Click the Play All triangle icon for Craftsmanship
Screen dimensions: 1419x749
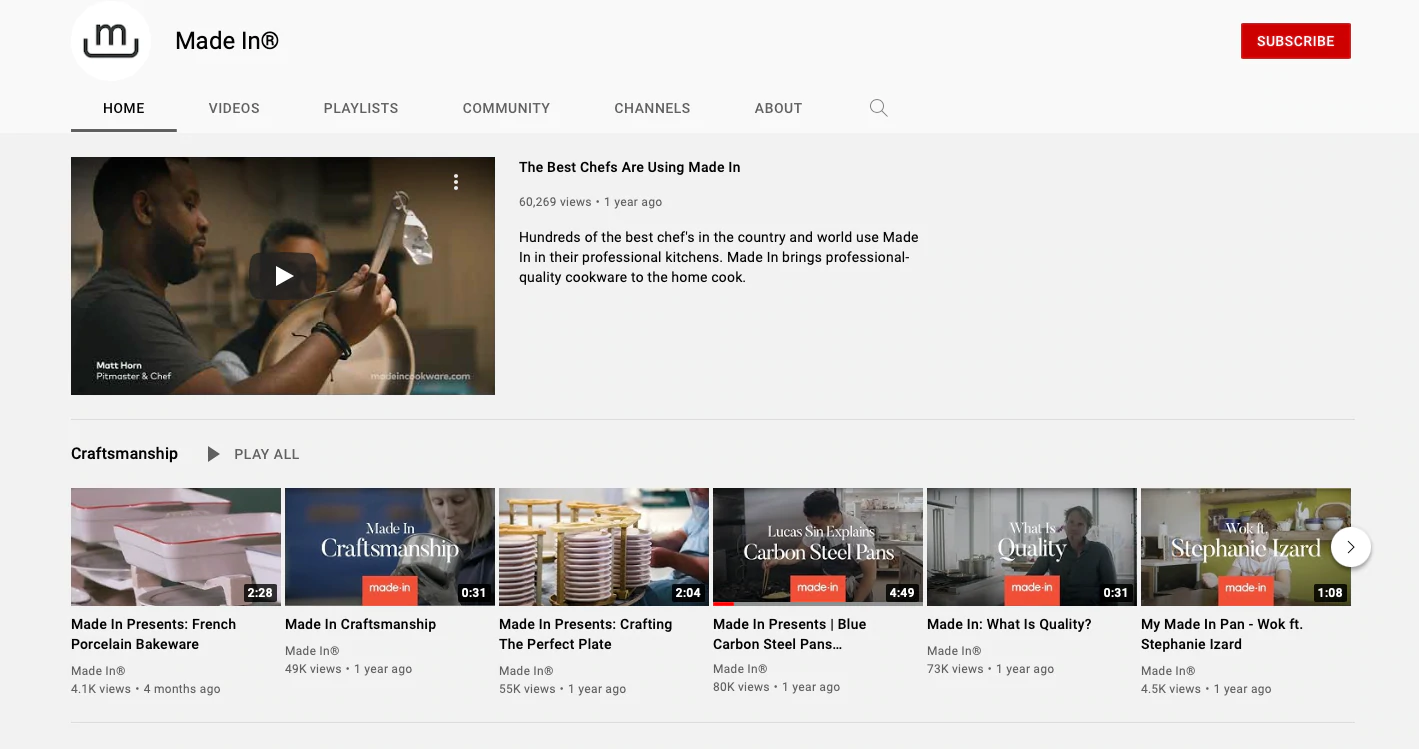213,453
